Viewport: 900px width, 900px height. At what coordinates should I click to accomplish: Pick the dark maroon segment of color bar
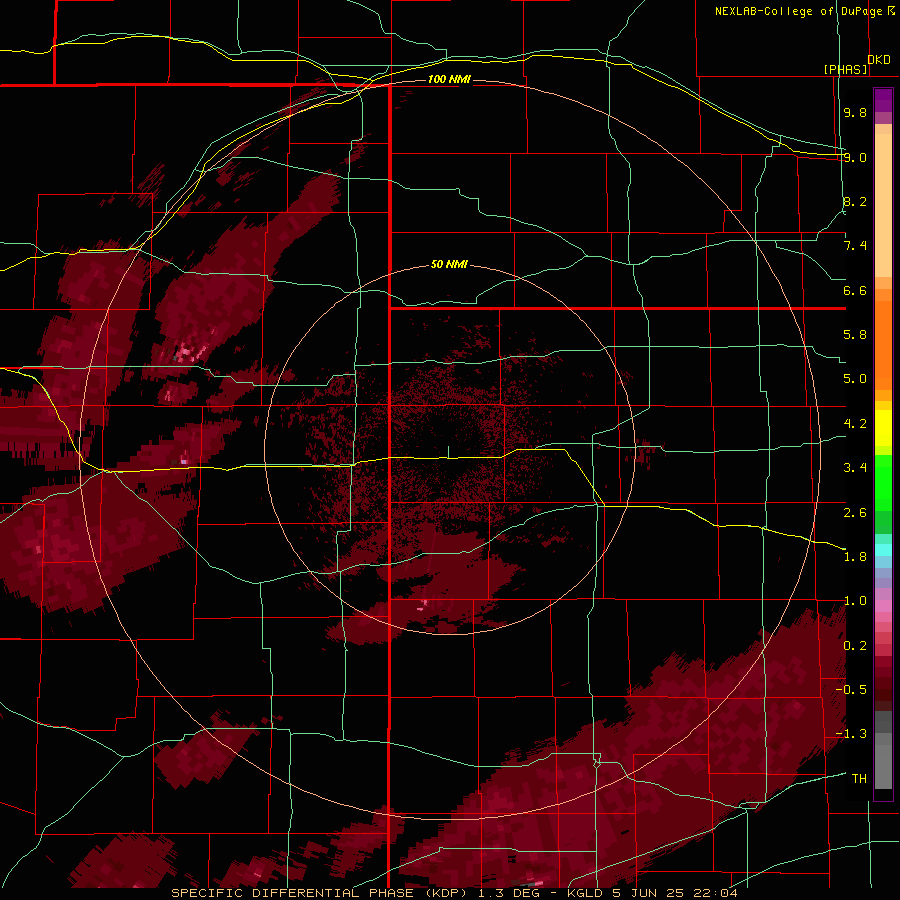tap(883, 689)
